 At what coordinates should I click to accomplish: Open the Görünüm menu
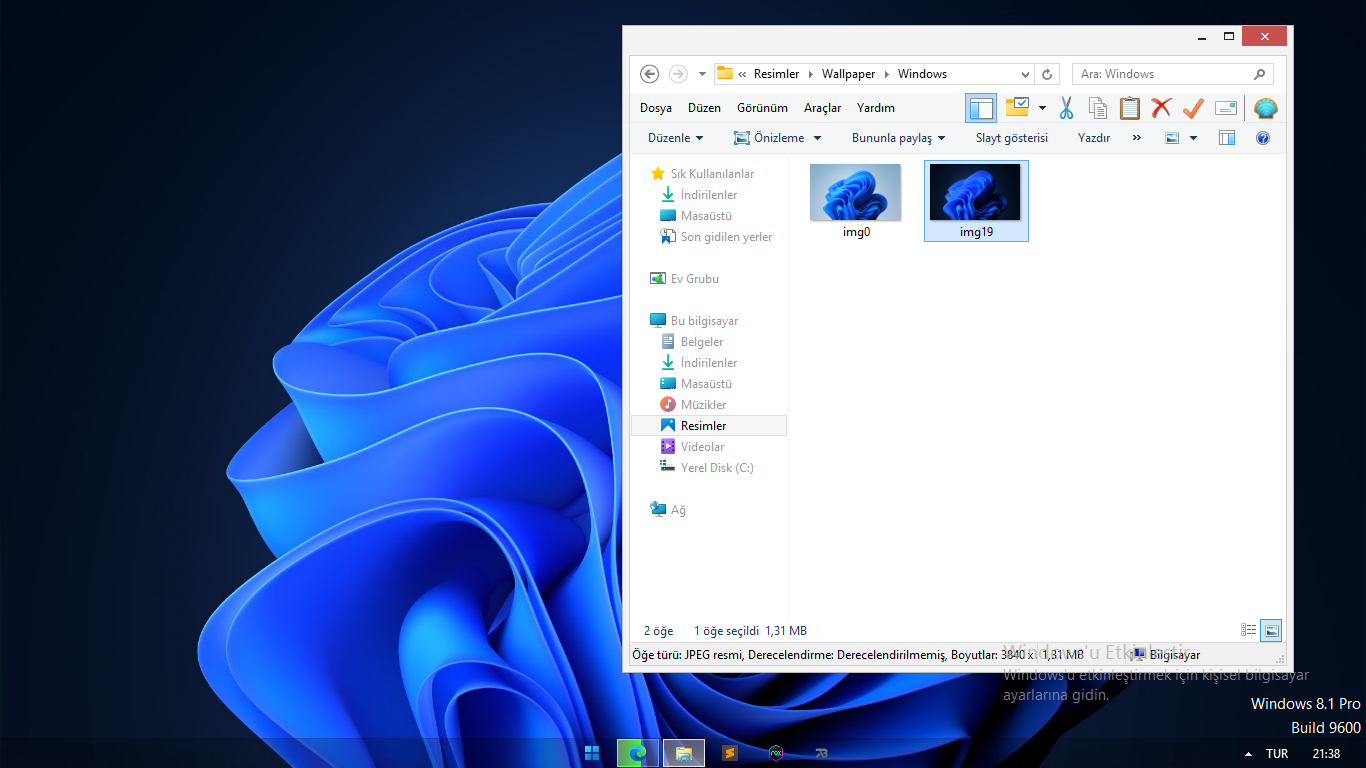tap(762, 108)
